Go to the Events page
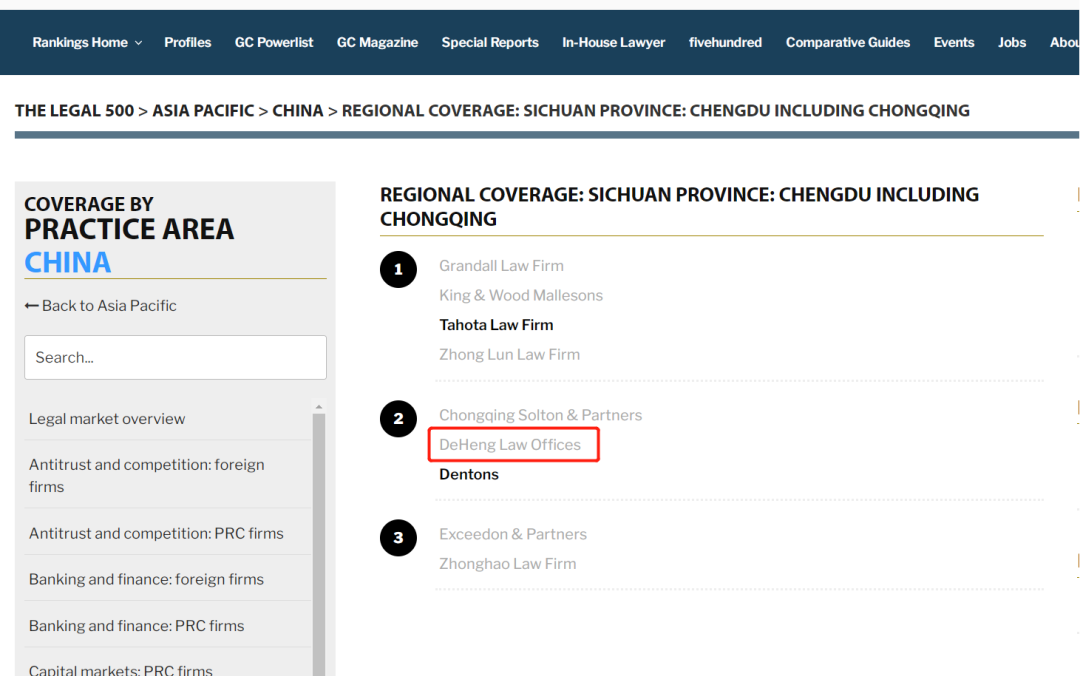 point(954,43)
